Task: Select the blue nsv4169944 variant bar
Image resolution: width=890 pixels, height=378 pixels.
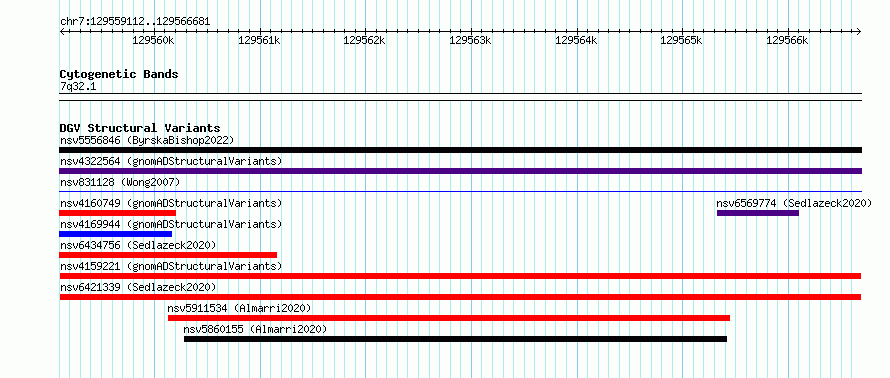Action: [x=115, y=234]
